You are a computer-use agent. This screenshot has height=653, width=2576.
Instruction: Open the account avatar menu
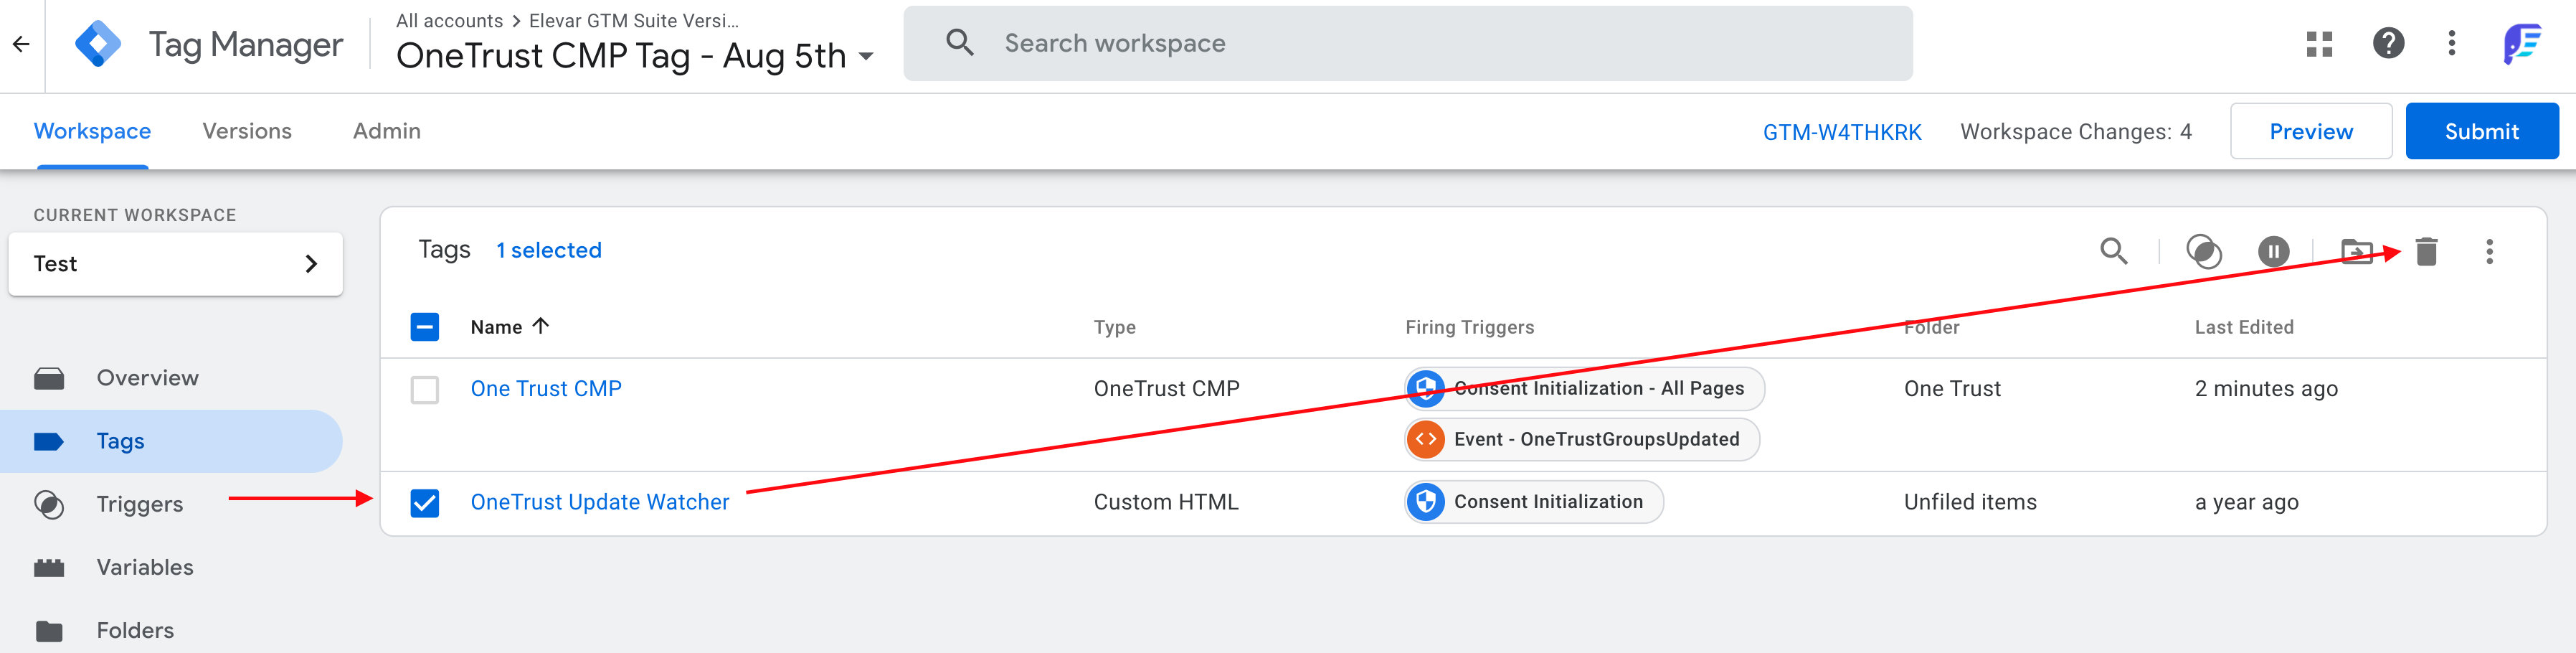pos(2522,44)
